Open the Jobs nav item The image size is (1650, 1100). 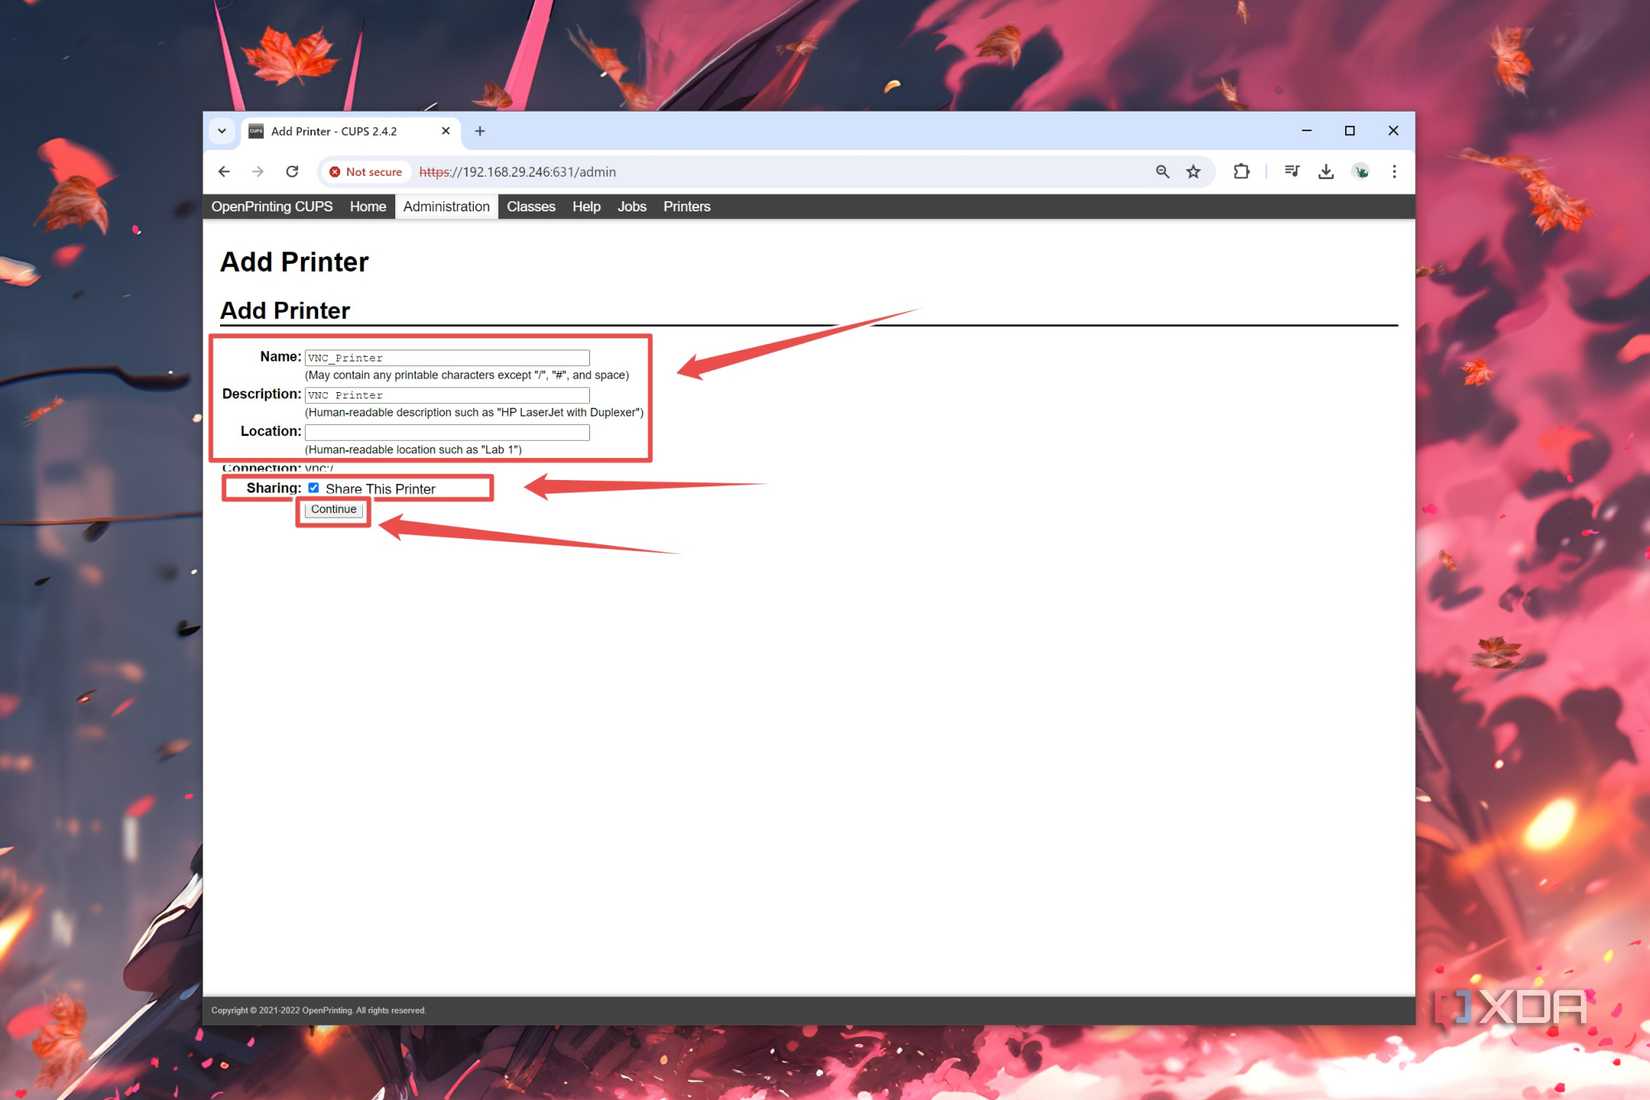tap(632, 207)
